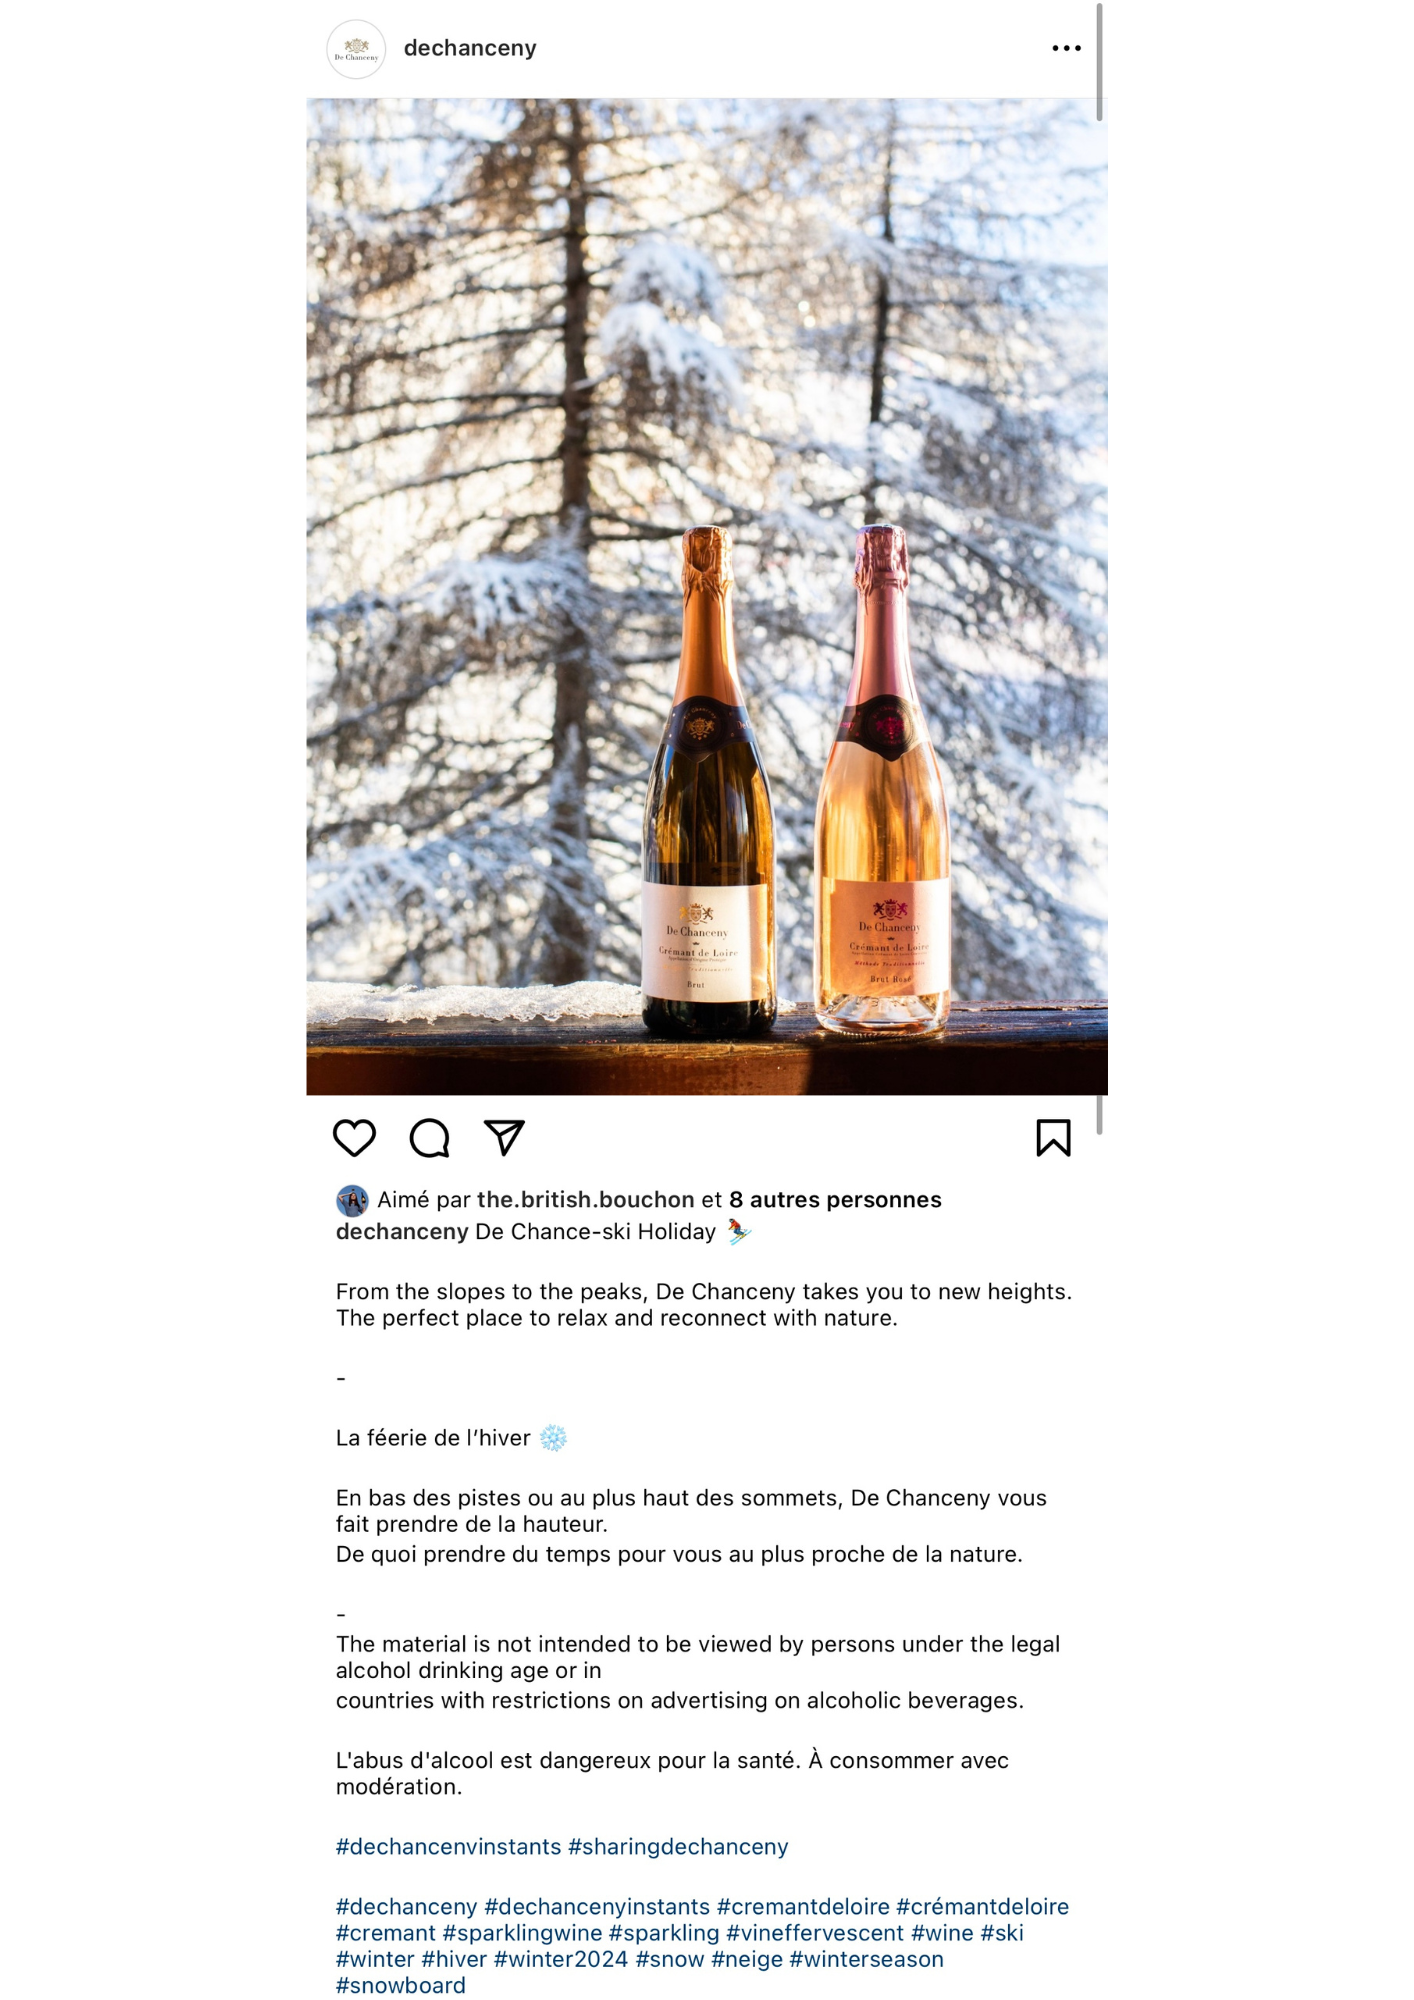The image size is (1414, 2000).
Task: Open the dechanceny profile picture
Action: [x=356, y=49]
